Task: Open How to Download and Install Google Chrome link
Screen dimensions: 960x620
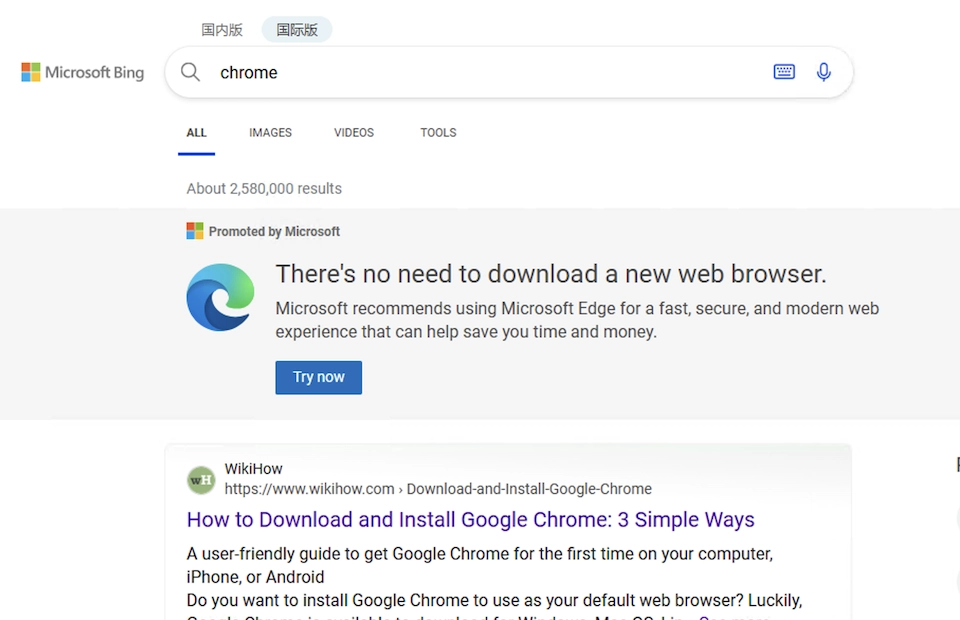Action: coord(470,520)
